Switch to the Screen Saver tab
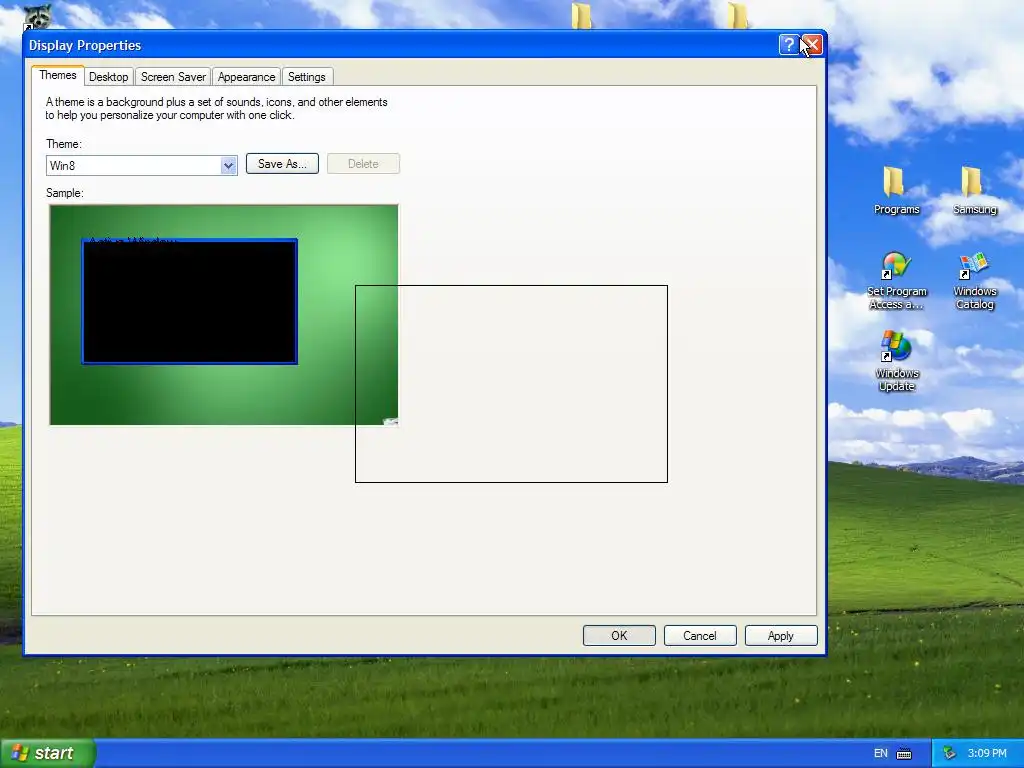1024x768 pixels. tap(173, 76)
